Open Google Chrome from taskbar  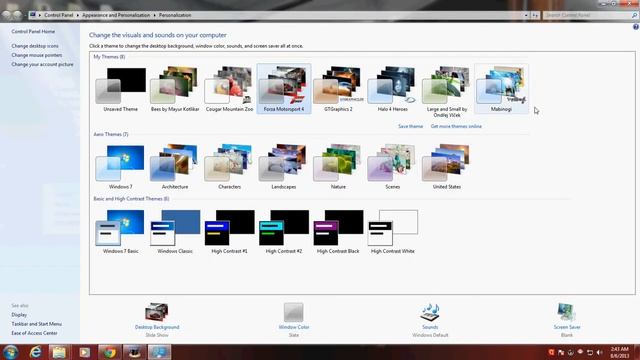tap(109, 352)
